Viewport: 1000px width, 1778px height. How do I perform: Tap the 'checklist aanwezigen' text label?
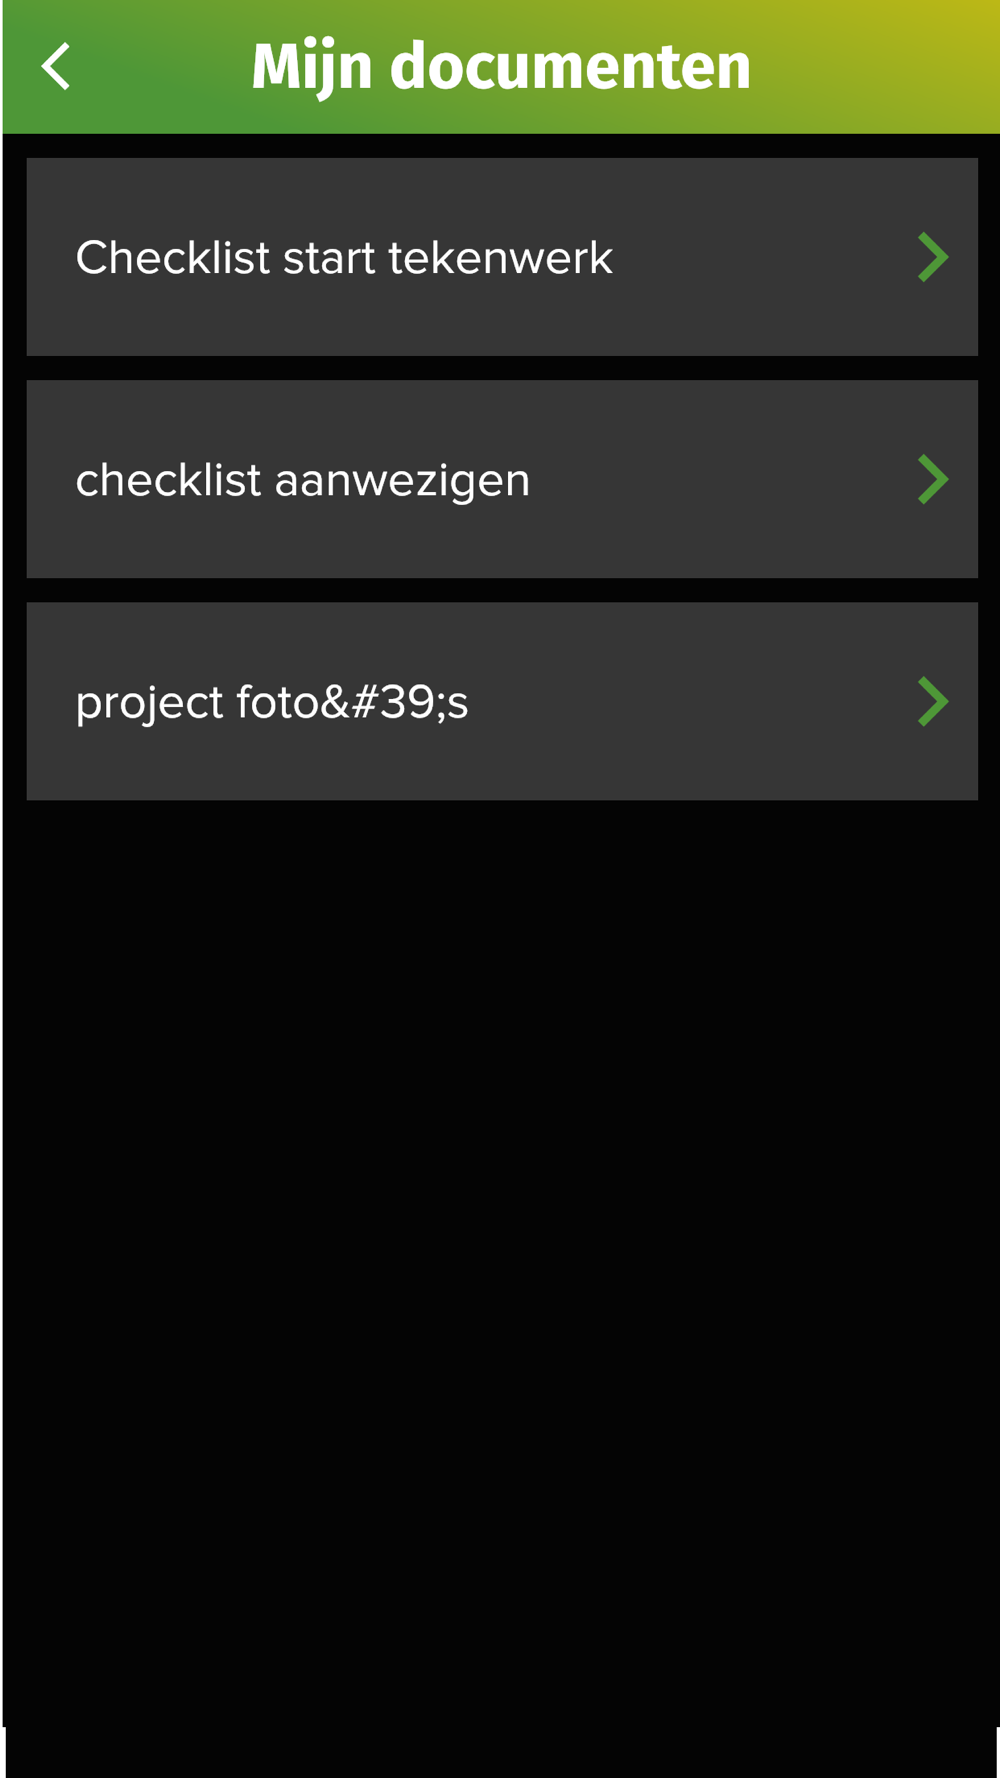click(303, 481)
